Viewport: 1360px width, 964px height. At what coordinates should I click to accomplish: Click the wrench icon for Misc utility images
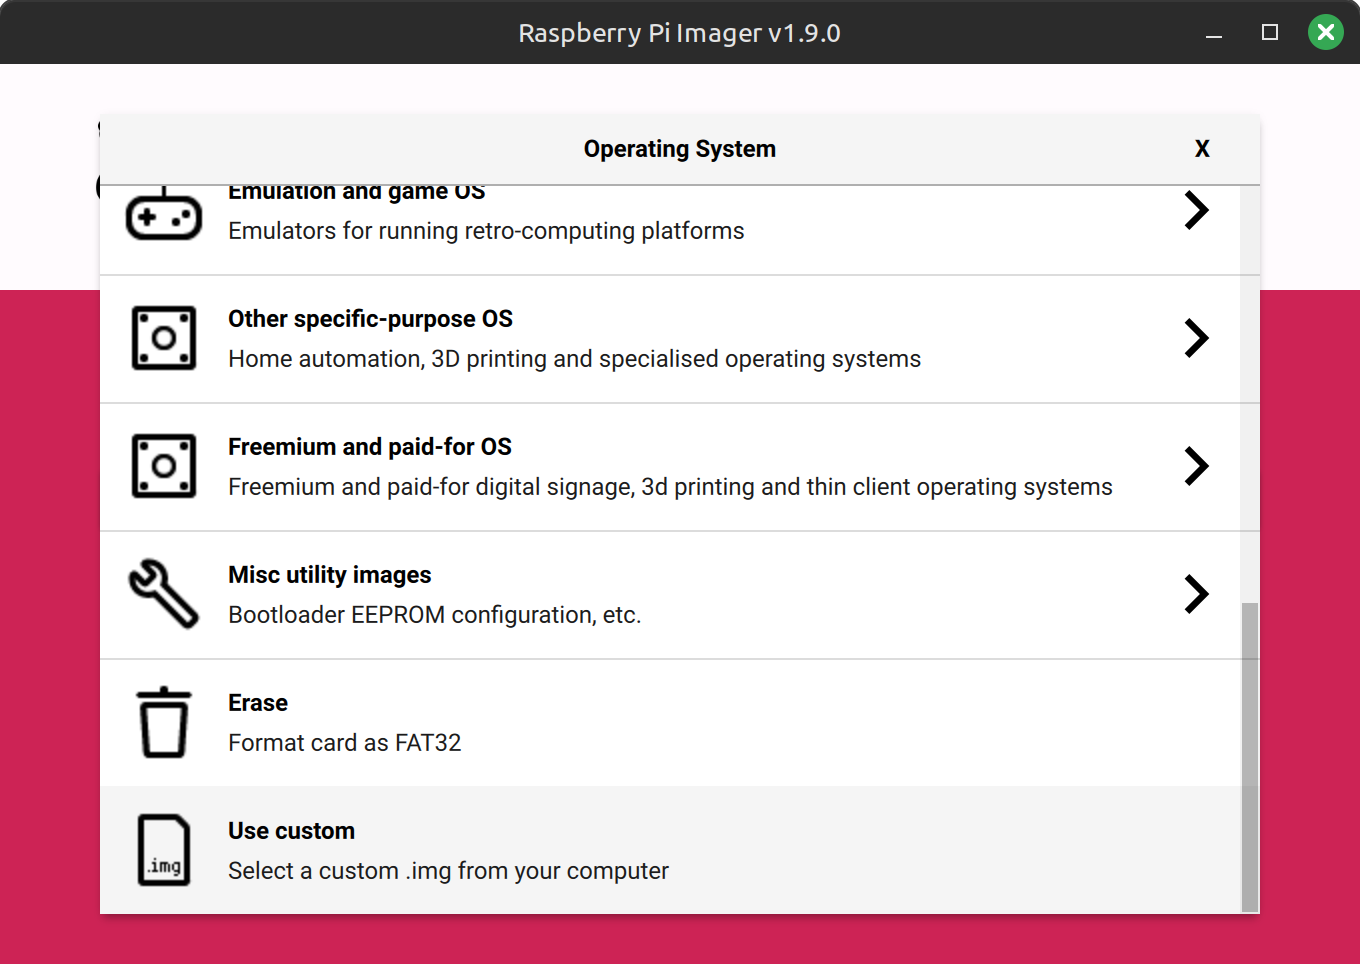click(164, 593)
